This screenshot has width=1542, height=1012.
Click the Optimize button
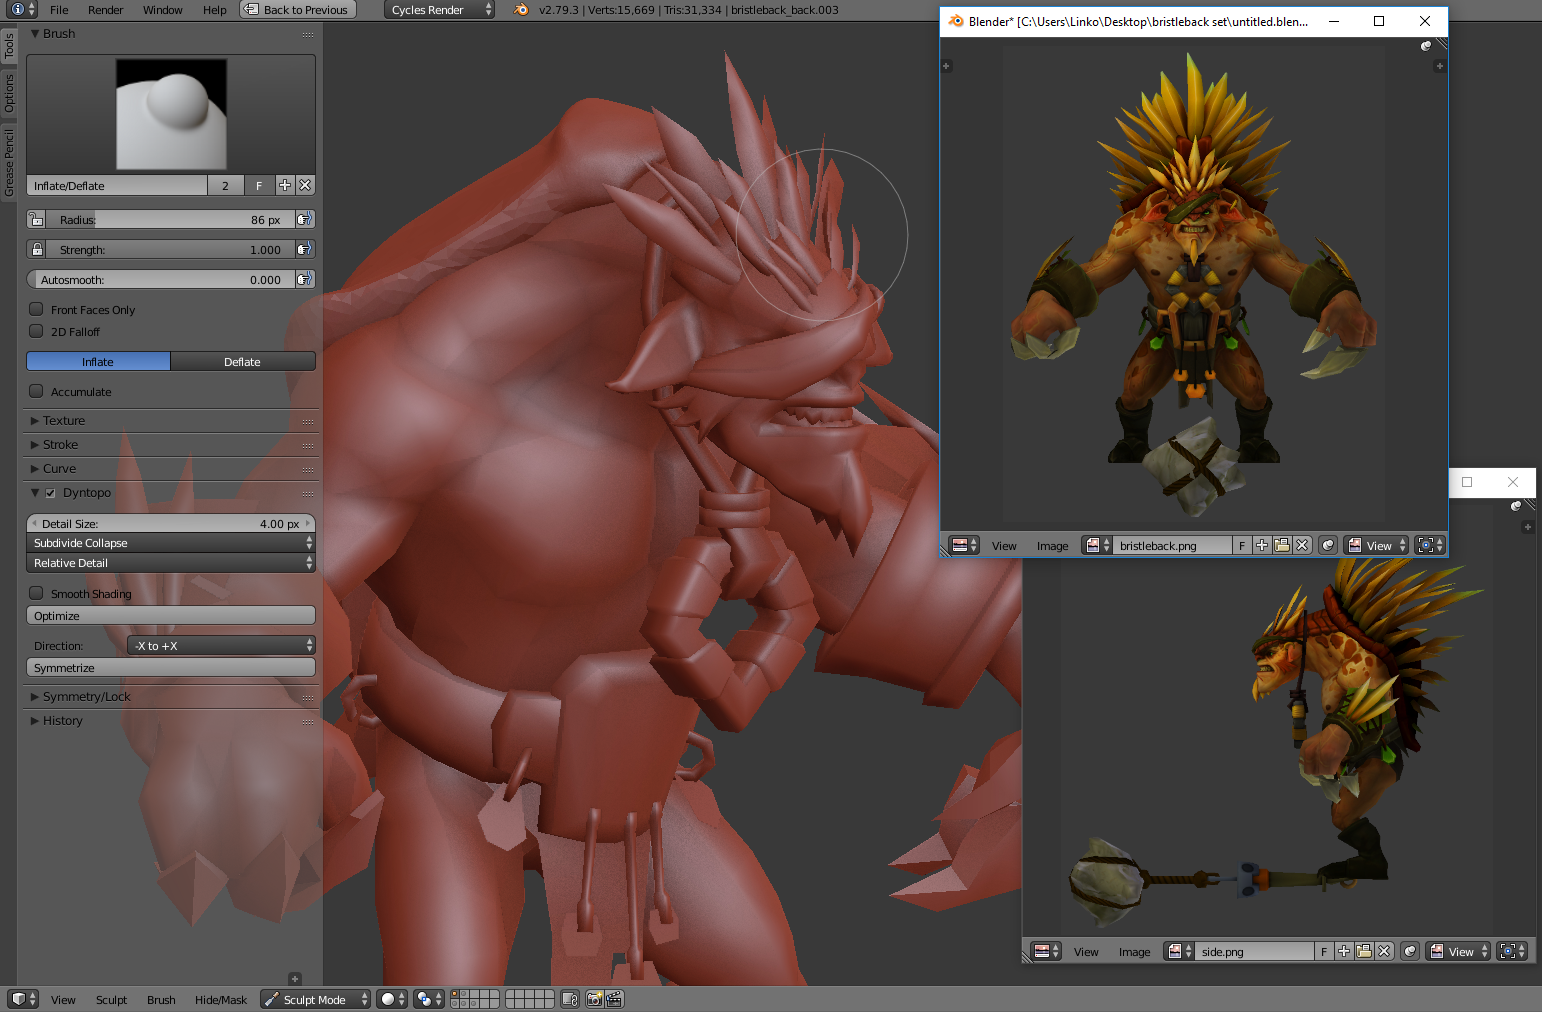tap(171, 615)
